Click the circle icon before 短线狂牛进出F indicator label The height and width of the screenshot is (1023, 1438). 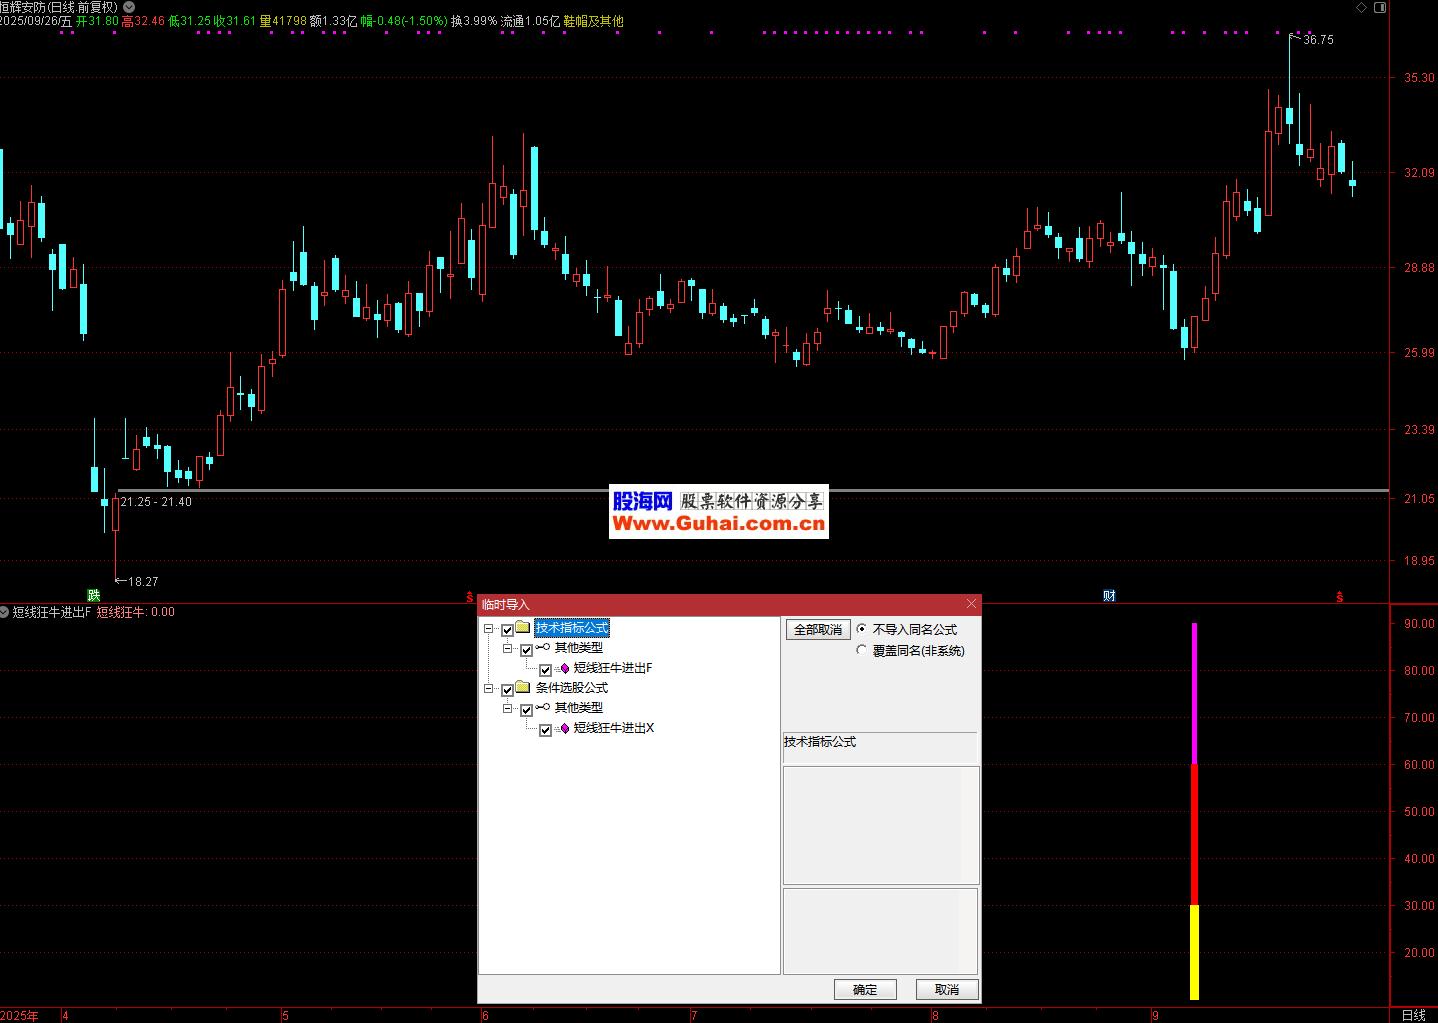(5, 612)
